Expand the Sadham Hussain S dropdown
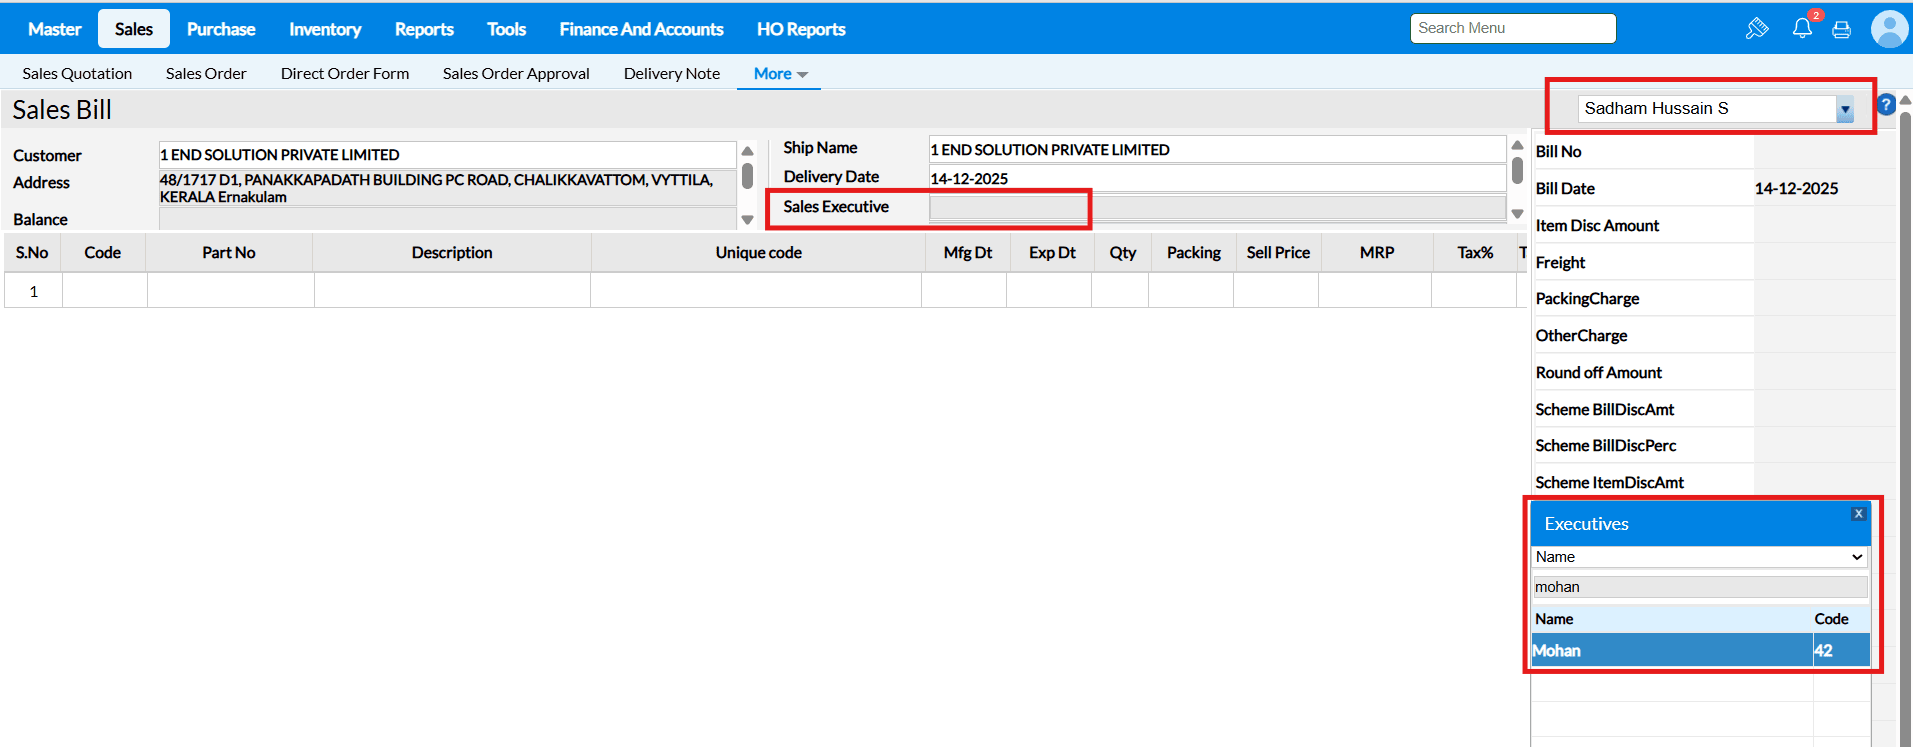The image size is (1913, 747). 1844,109
